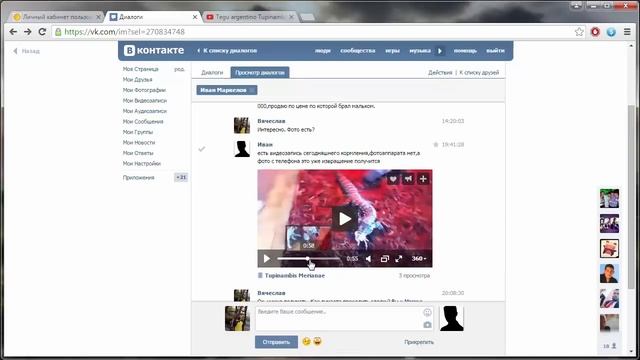Insert the winking emoji below the message box
This screenshot has width=640, height=360.
[x=307, y=341]
